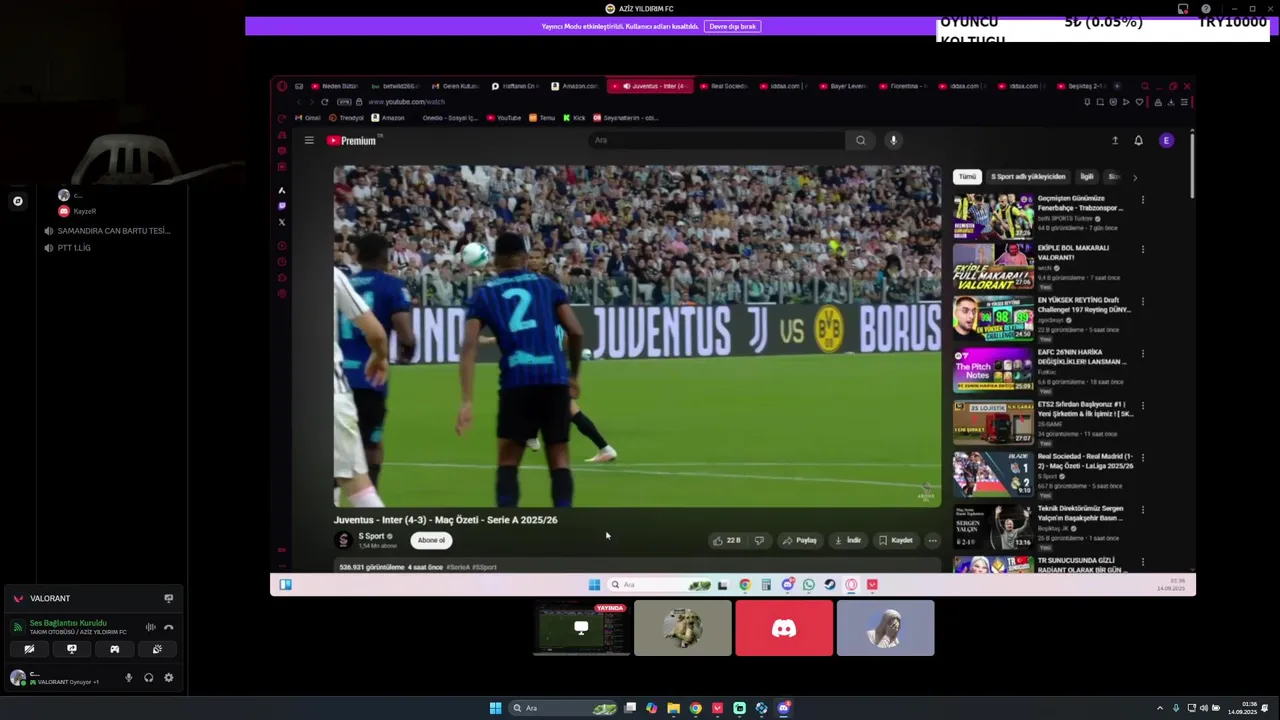Open Google Chrome from the Windows taskbar
This screenshot has width=1280, height=720.
(x=695, y=708)
